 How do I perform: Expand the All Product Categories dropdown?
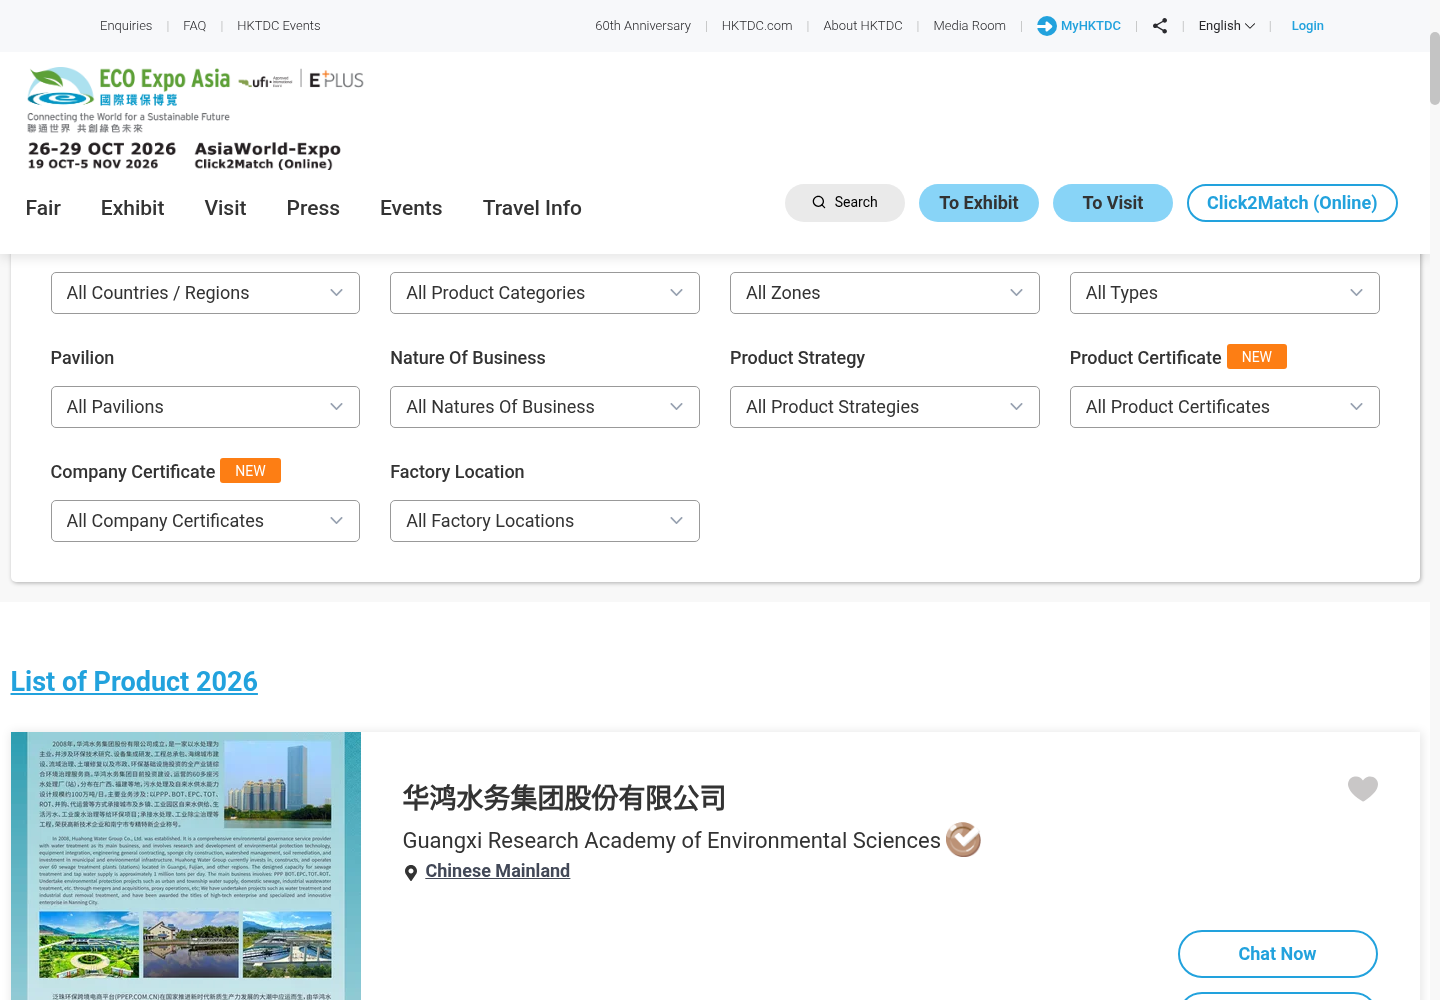point(545,293)
